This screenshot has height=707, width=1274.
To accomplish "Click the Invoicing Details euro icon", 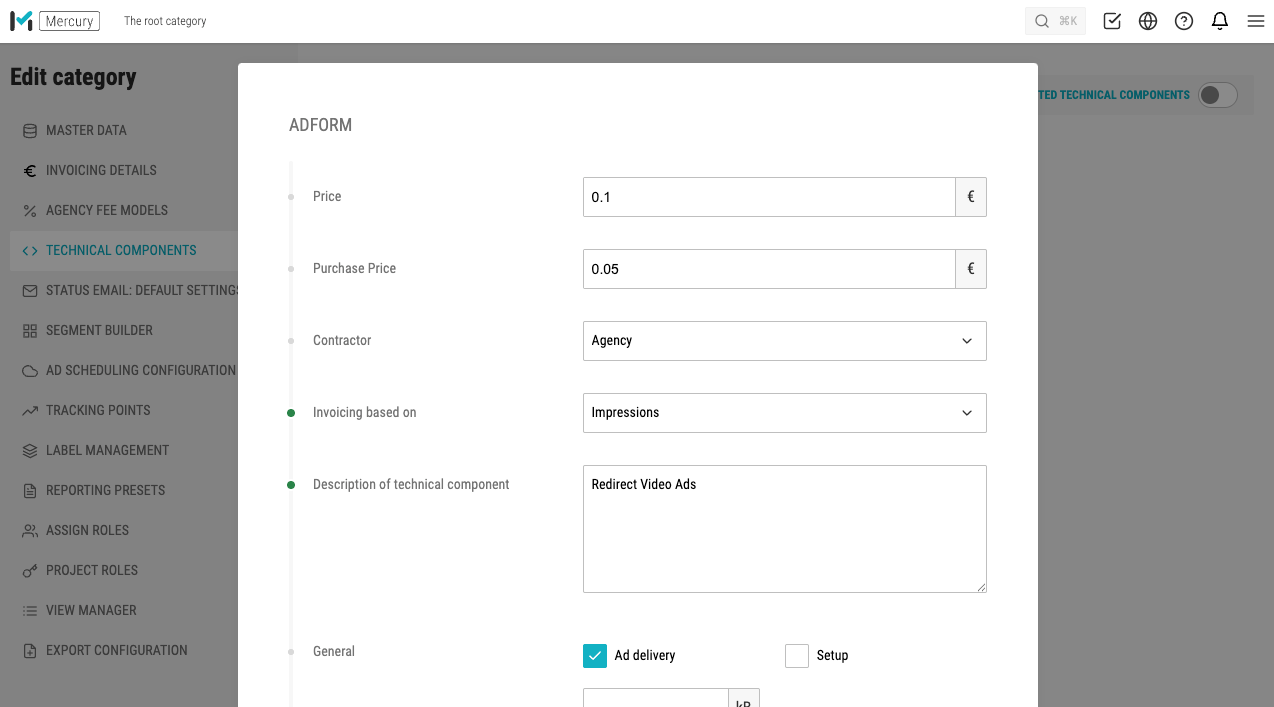I will pyautogui.click(x=30, y=170).
